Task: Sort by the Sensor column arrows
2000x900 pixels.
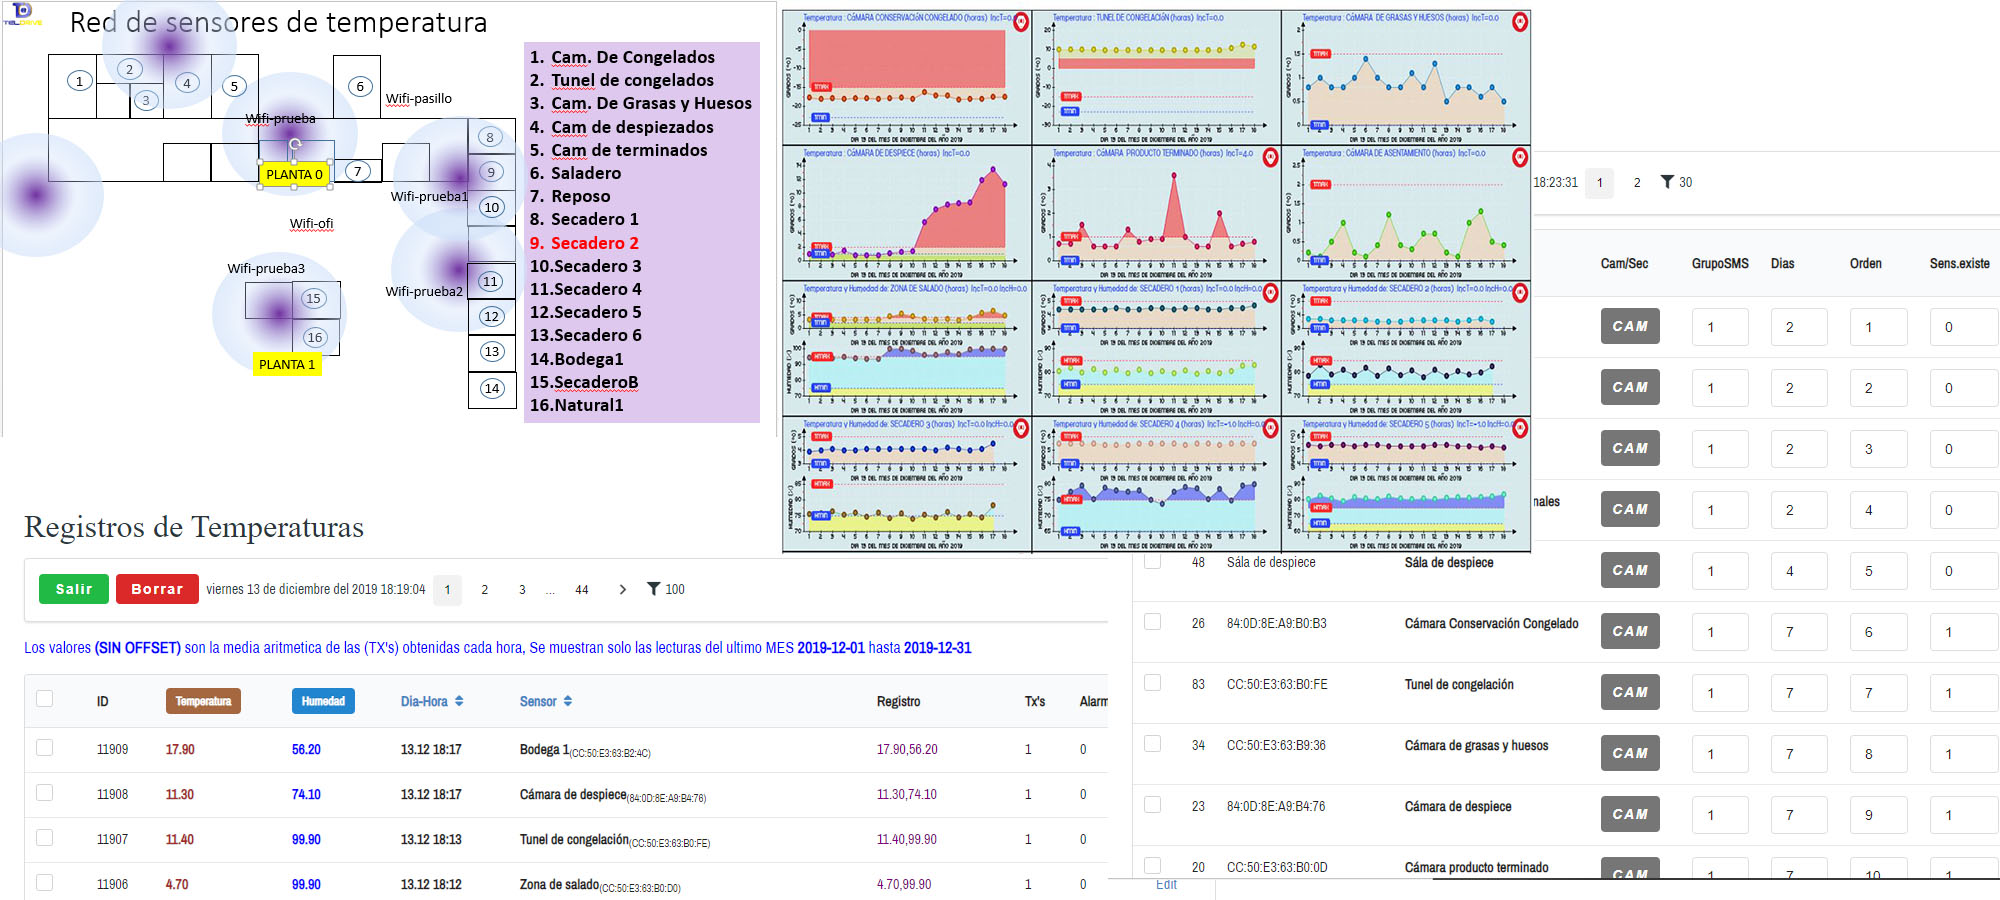Action: (568, 701)
